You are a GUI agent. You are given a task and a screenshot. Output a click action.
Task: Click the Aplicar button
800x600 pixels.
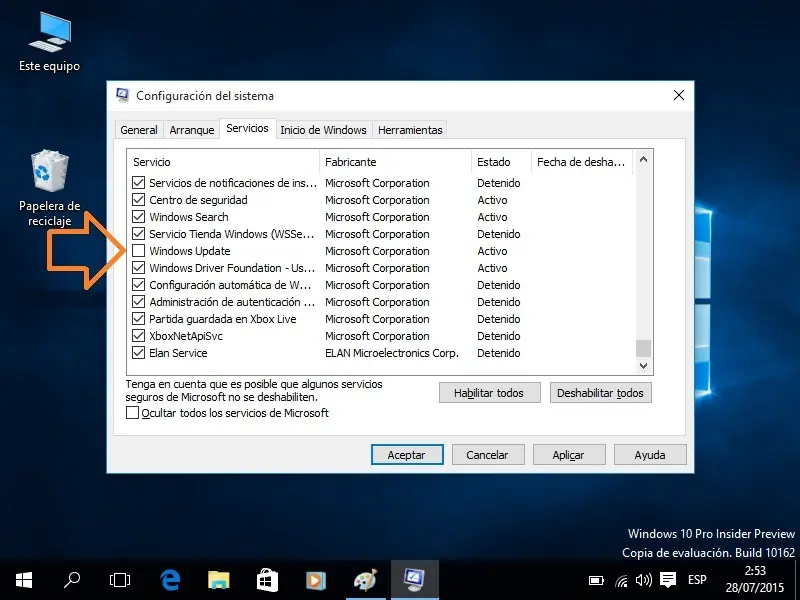[568, 455]
